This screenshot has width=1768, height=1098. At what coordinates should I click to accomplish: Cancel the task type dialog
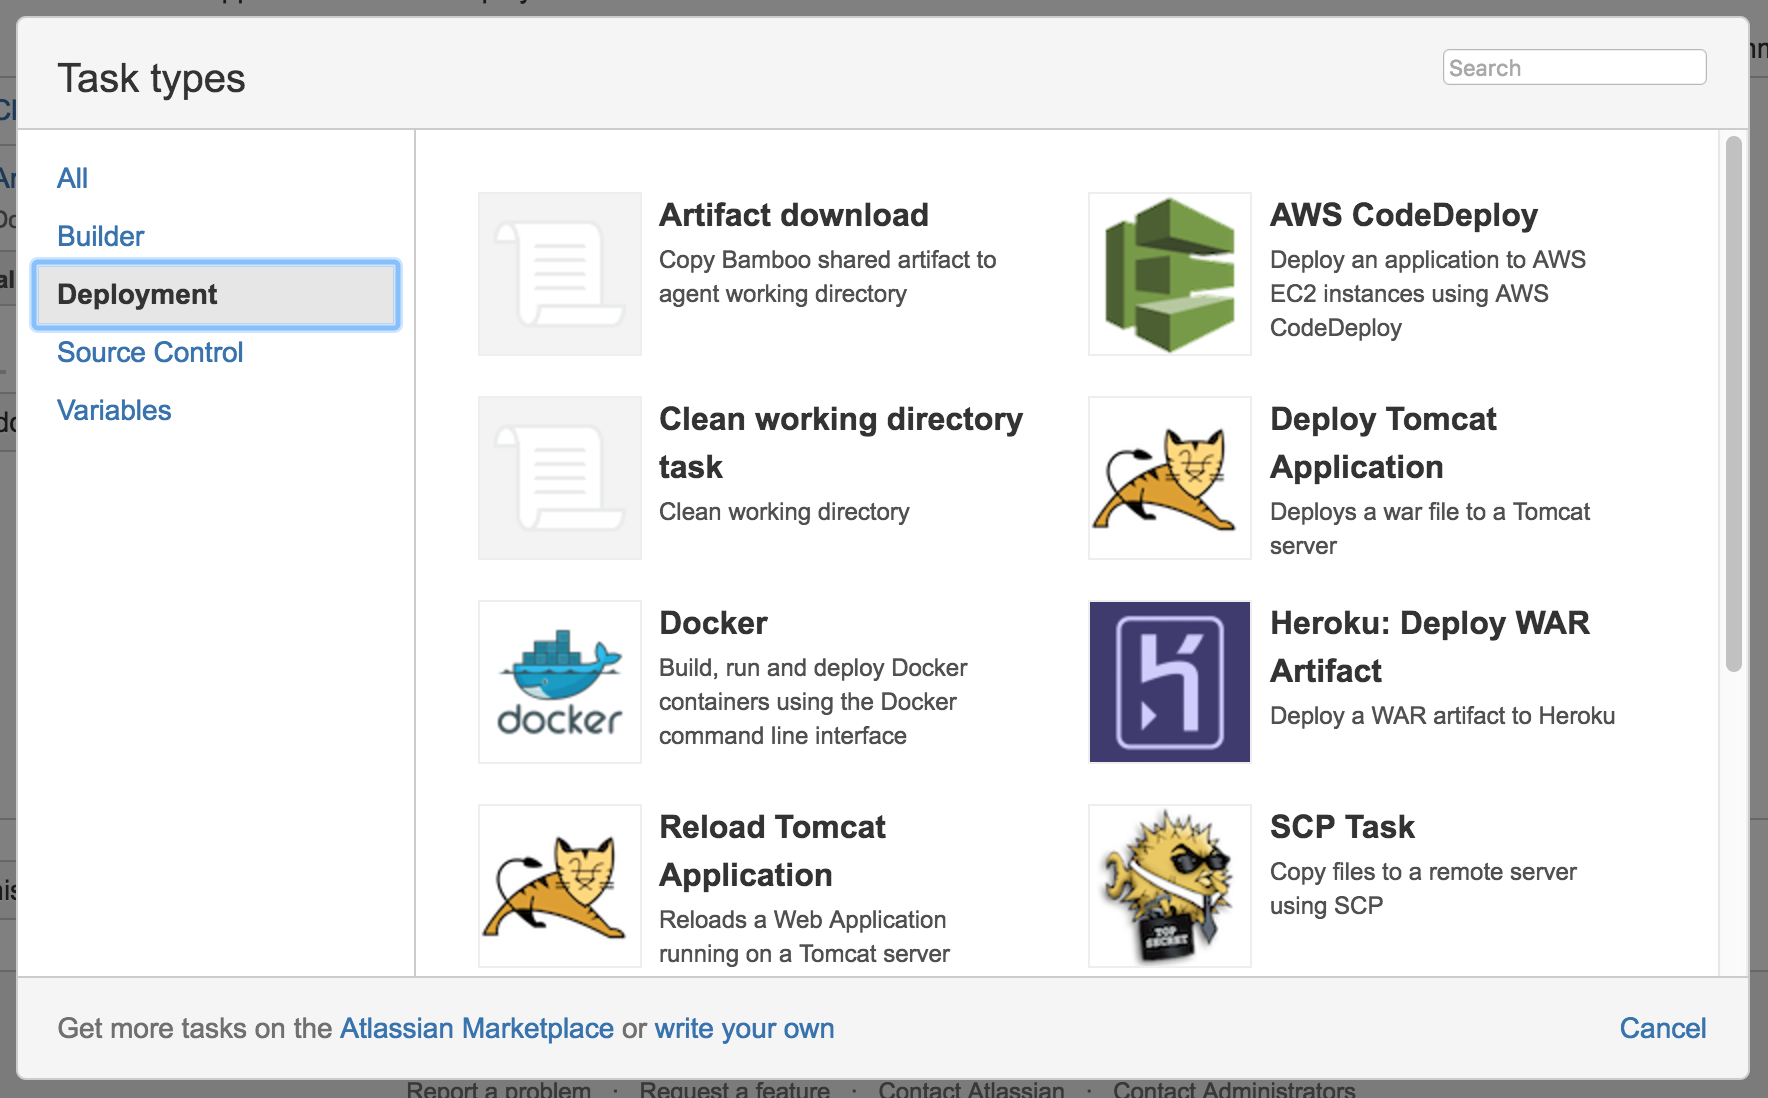point(1663,1028)
